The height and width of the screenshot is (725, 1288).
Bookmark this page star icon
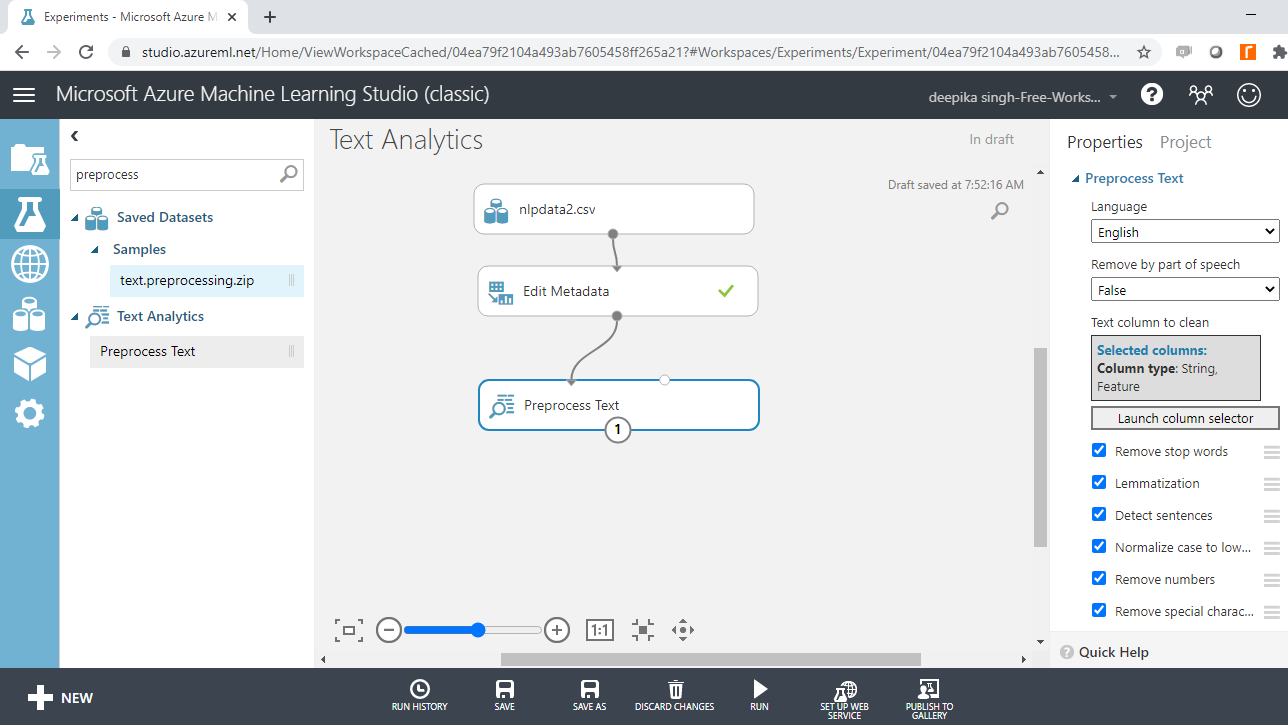[1144, 52]
